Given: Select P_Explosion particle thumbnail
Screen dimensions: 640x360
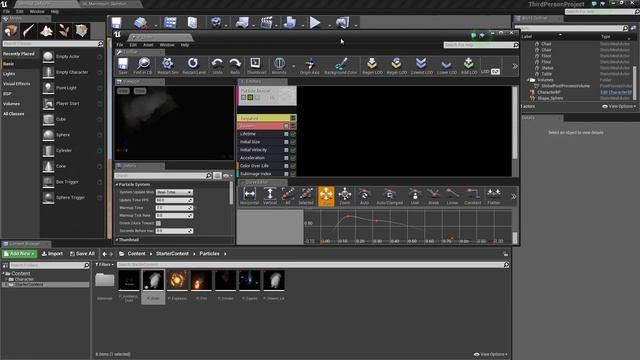Looking at the screenshot, I should pos(177,280).
